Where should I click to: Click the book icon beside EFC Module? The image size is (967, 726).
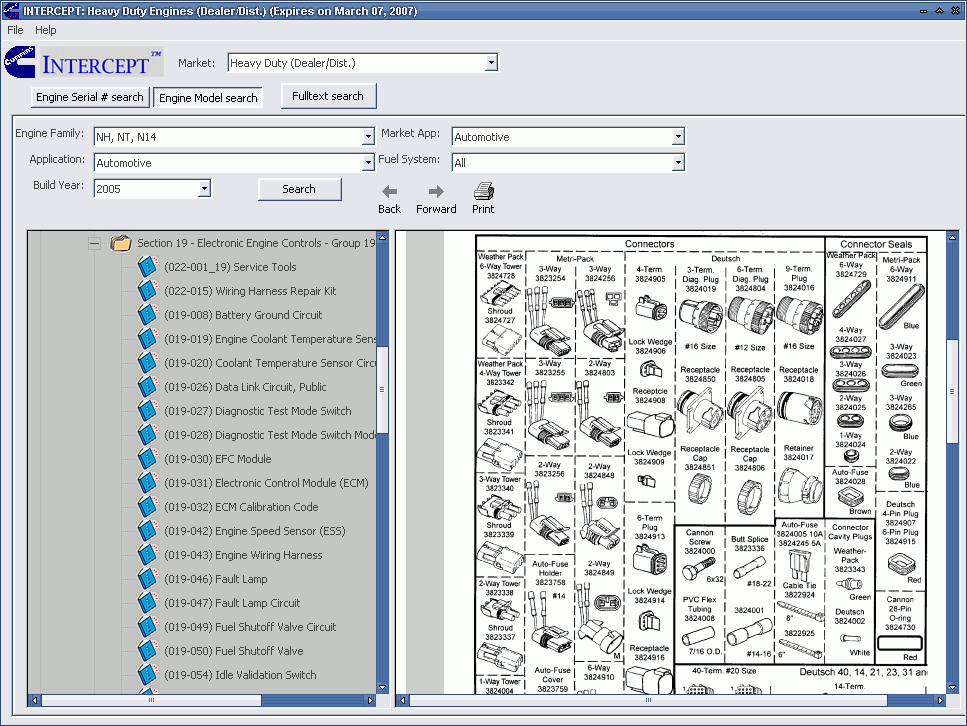148,459
